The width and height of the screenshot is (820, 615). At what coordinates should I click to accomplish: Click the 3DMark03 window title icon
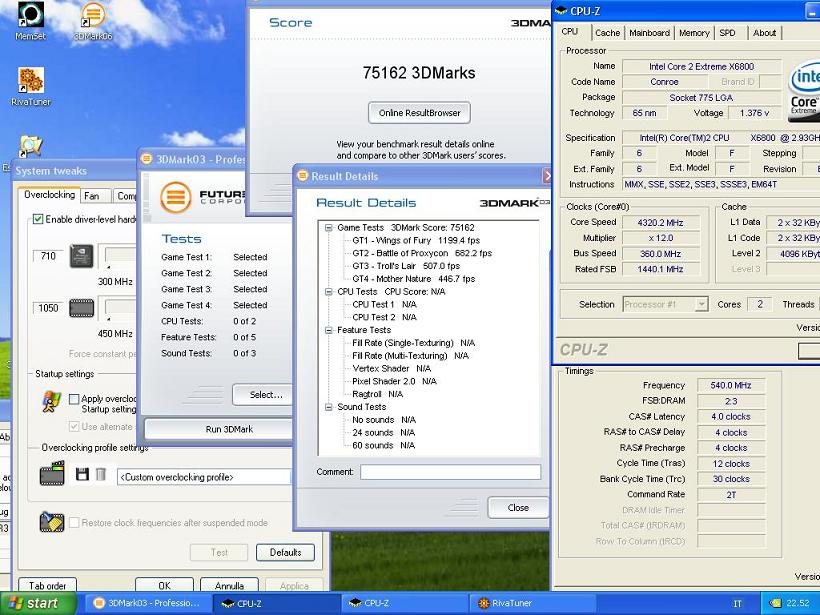click(x=147, y=159)
